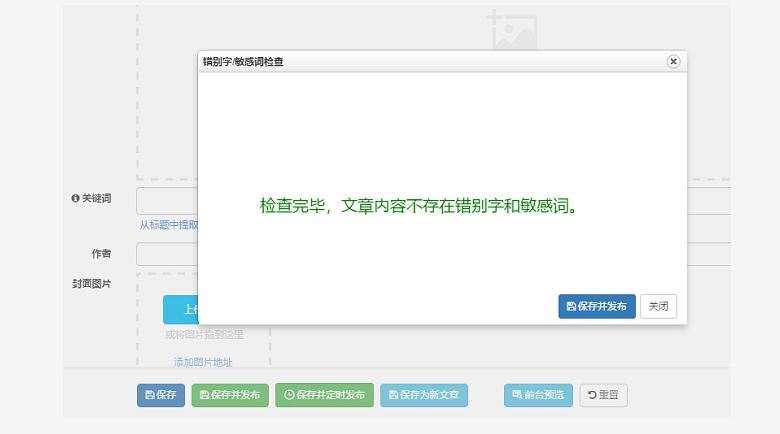Click the green 检查完毕 result message

421,206
